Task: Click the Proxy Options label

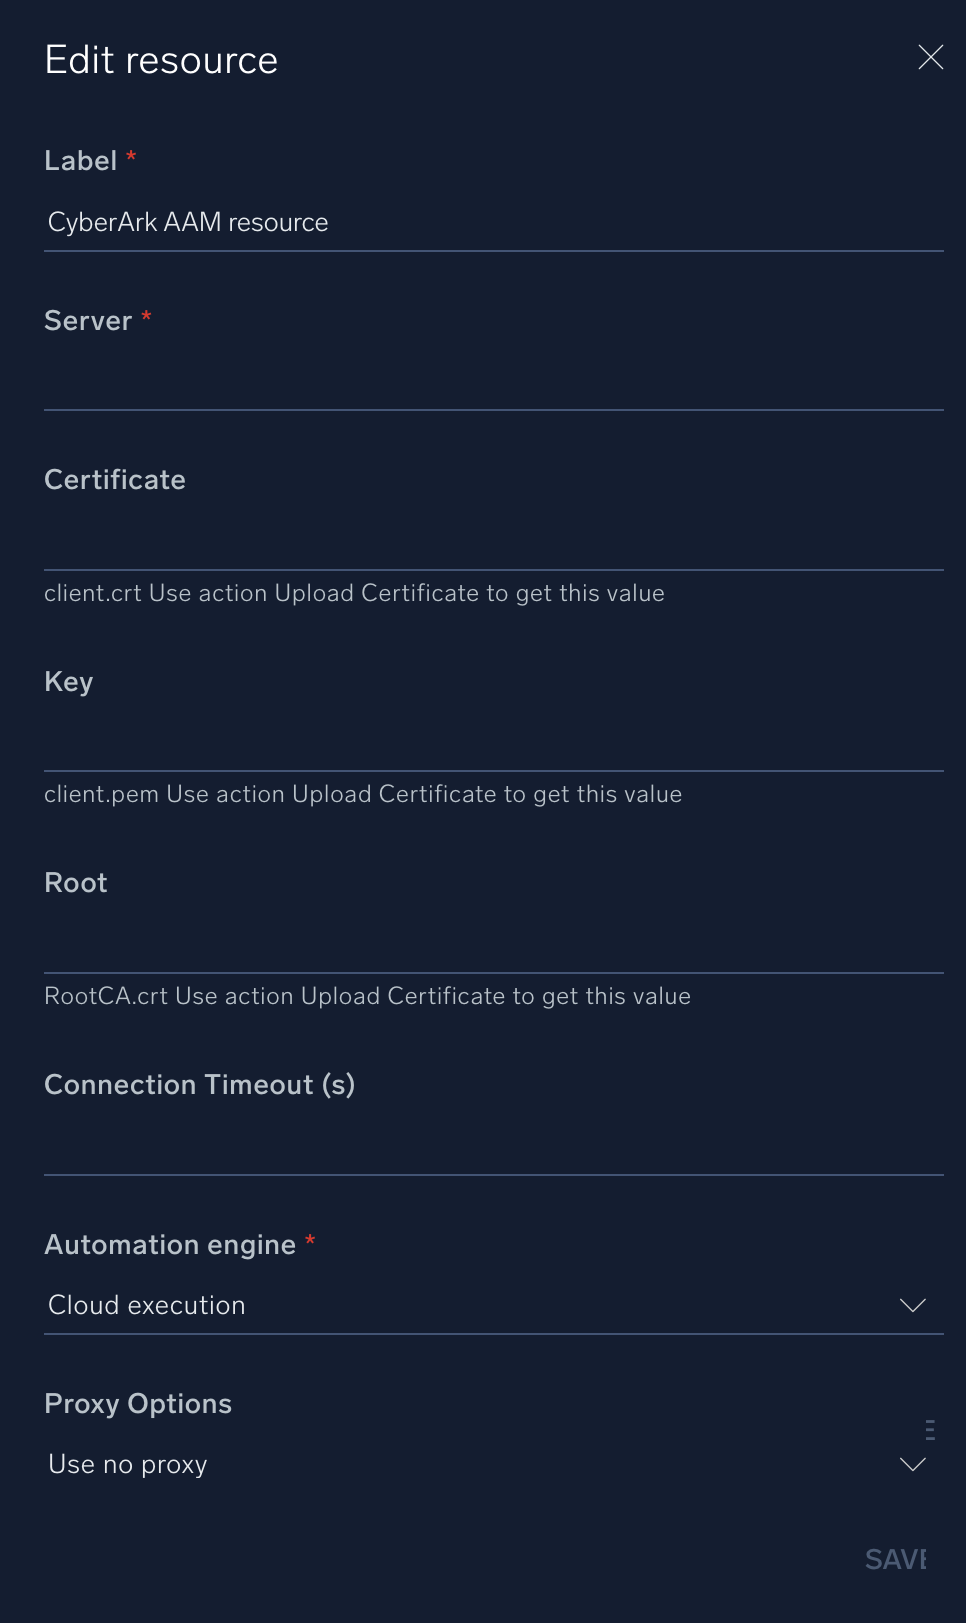Action: (x=137, y=1403)
